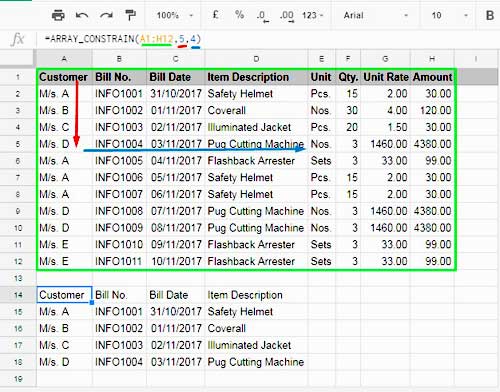
Task: Click the 'Unit Rate' header cell
Action: (x=385, y=77)
